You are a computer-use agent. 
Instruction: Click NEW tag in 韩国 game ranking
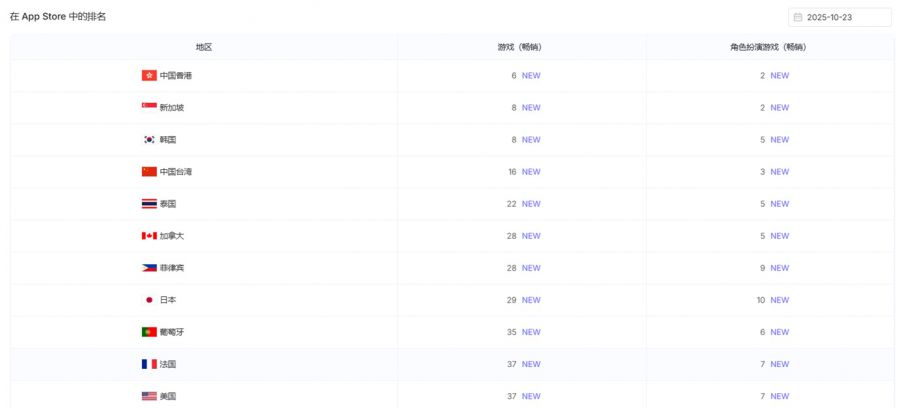pyautogui.click(x=531, y=139)
